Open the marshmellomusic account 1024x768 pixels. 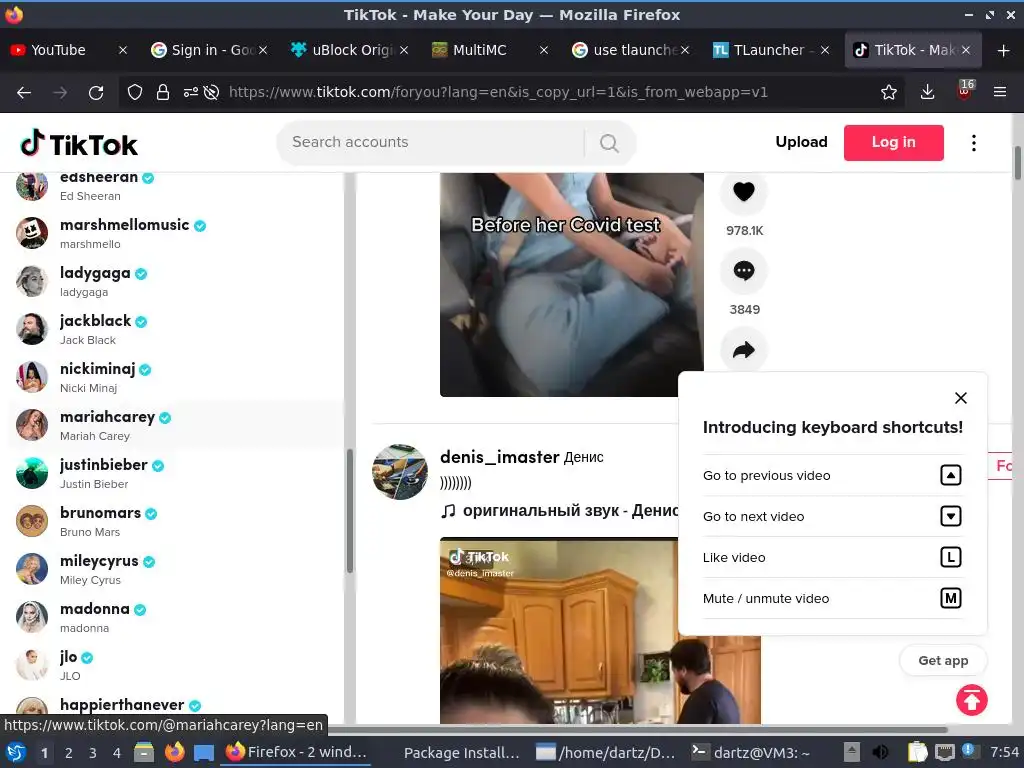(x=175, y=233)
